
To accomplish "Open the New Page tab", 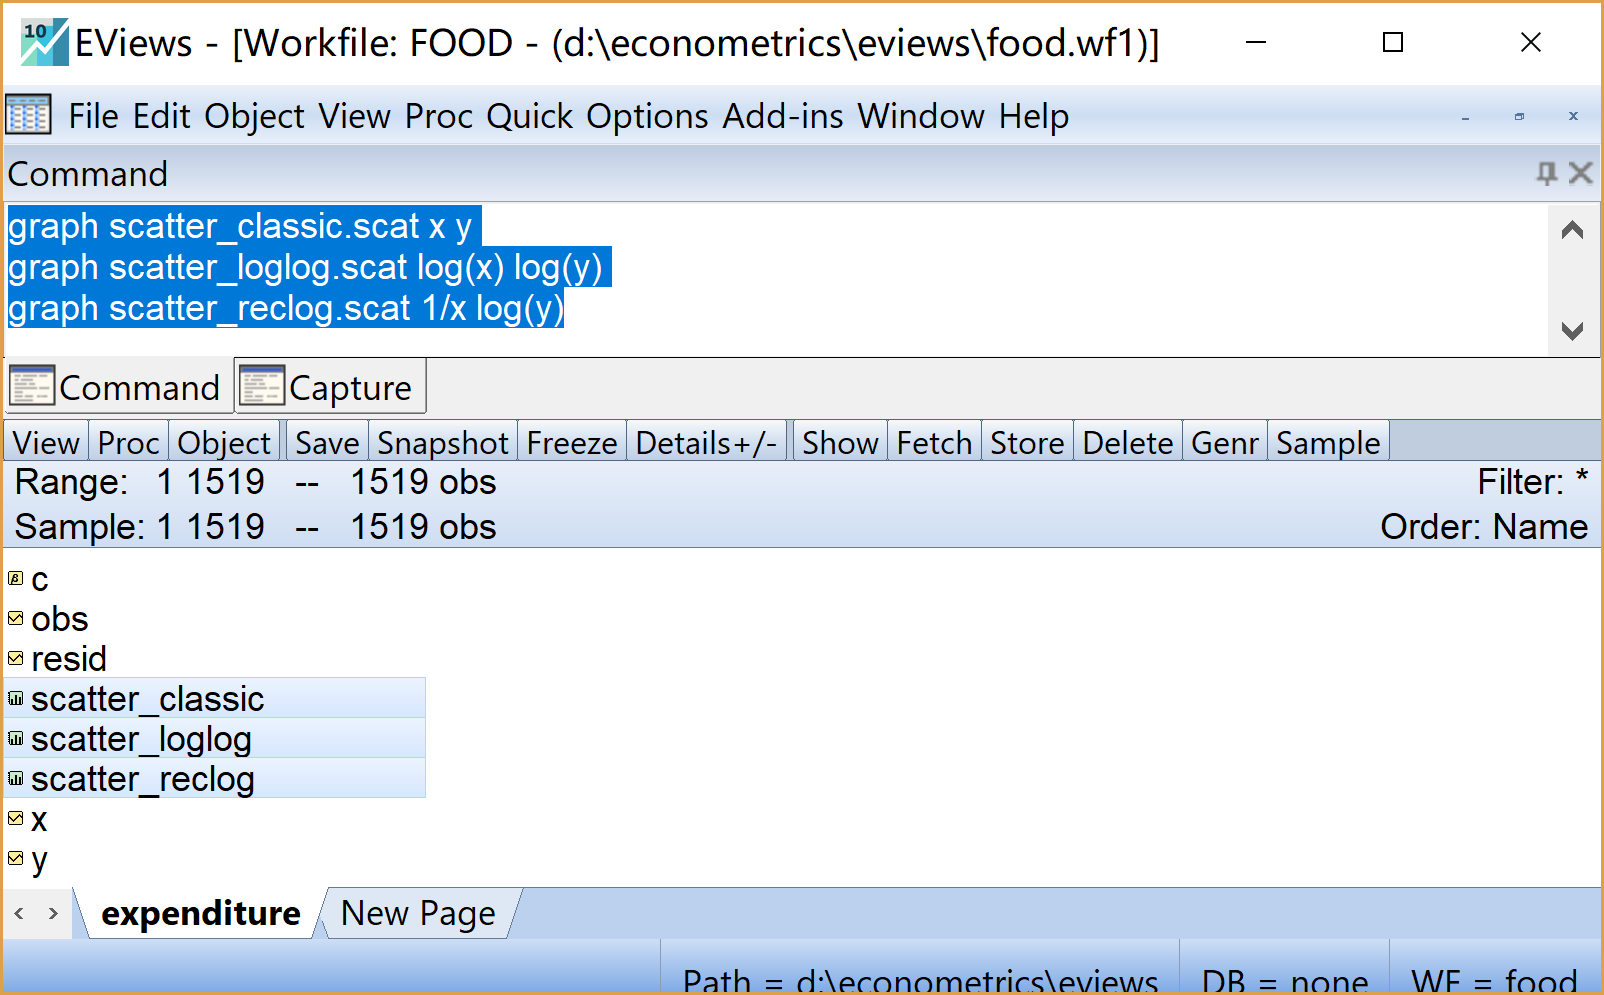I will 417,913.
